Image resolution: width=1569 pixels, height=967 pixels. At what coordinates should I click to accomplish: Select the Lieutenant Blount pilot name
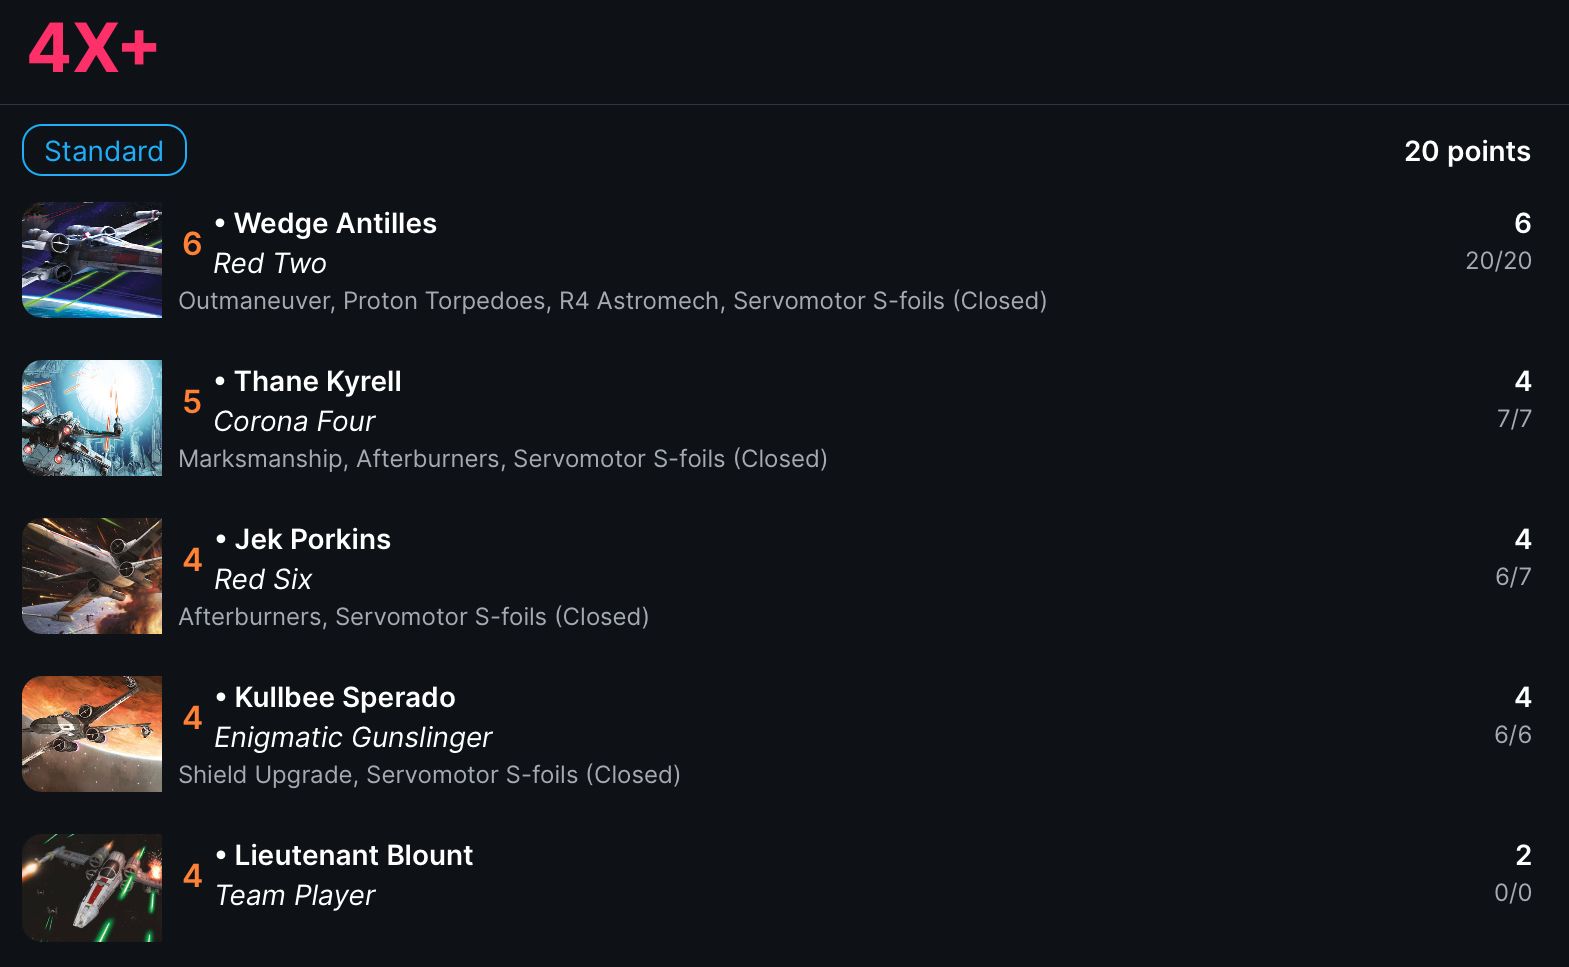point(353,855)
